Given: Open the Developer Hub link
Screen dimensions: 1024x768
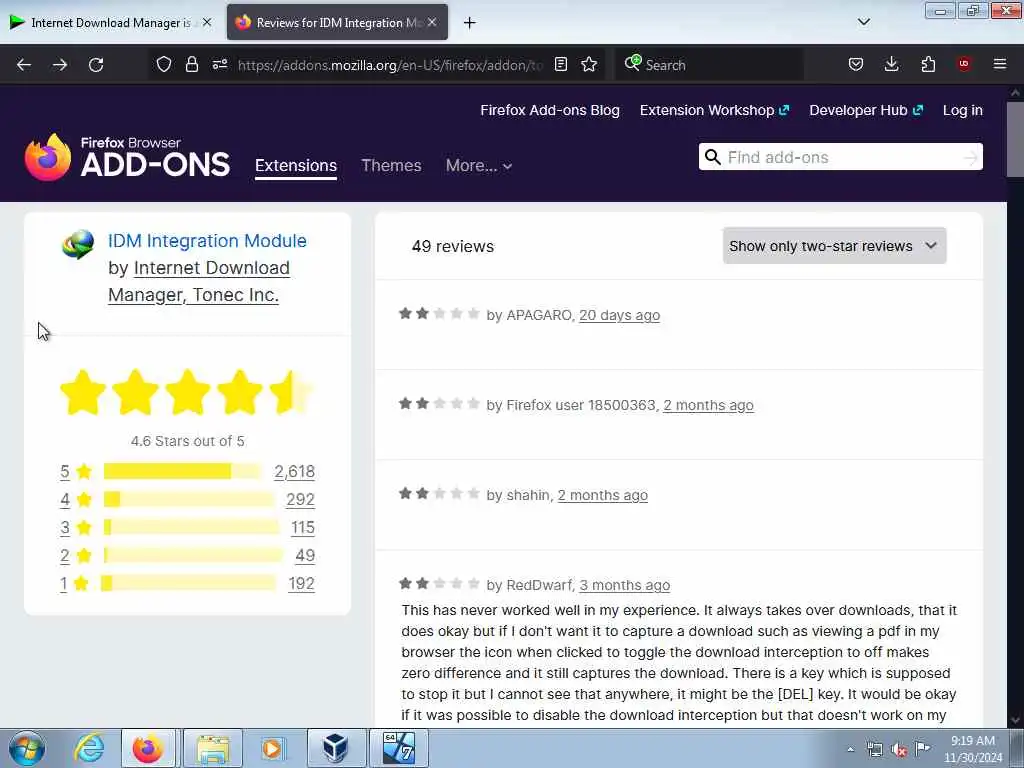Looking at the screenshot, I should (x=866, y=110).
